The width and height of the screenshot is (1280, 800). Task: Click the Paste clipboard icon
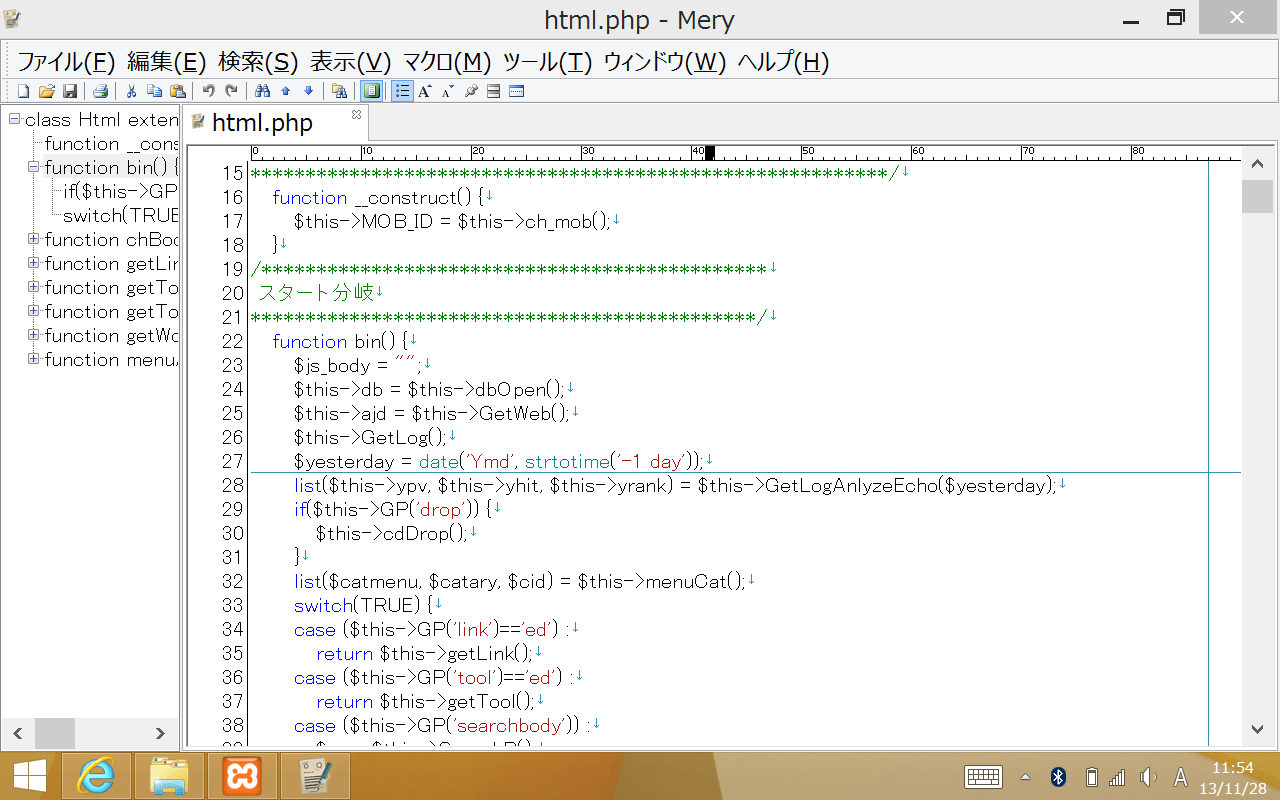(177, 91)
